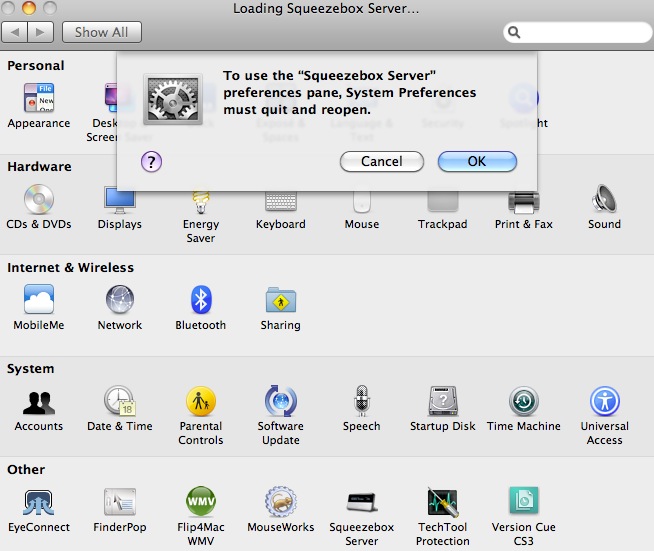Open the Squeezebox Server preference pane

(x=361, y=503)
